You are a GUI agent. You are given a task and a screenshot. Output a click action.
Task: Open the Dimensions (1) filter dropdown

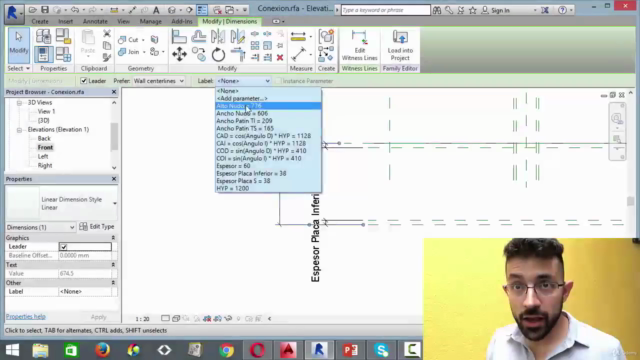(x=40, y=227)
